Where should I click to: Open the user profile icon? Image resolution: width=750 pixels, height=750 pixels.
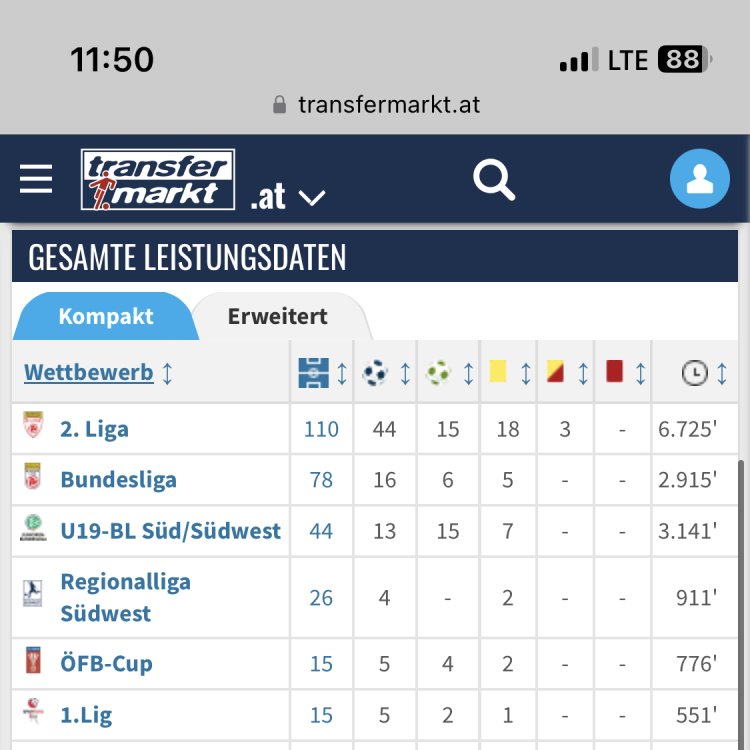pos(699,180)
